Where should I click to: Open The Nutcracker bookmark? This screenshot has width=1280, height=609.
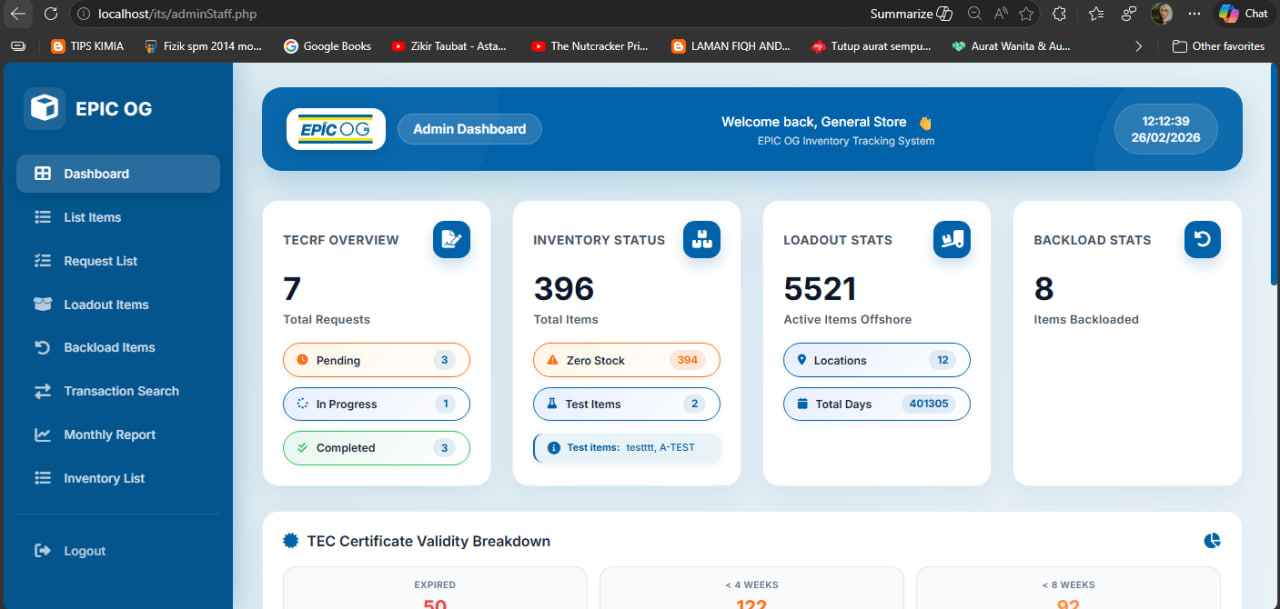click(x=590, y=46)
